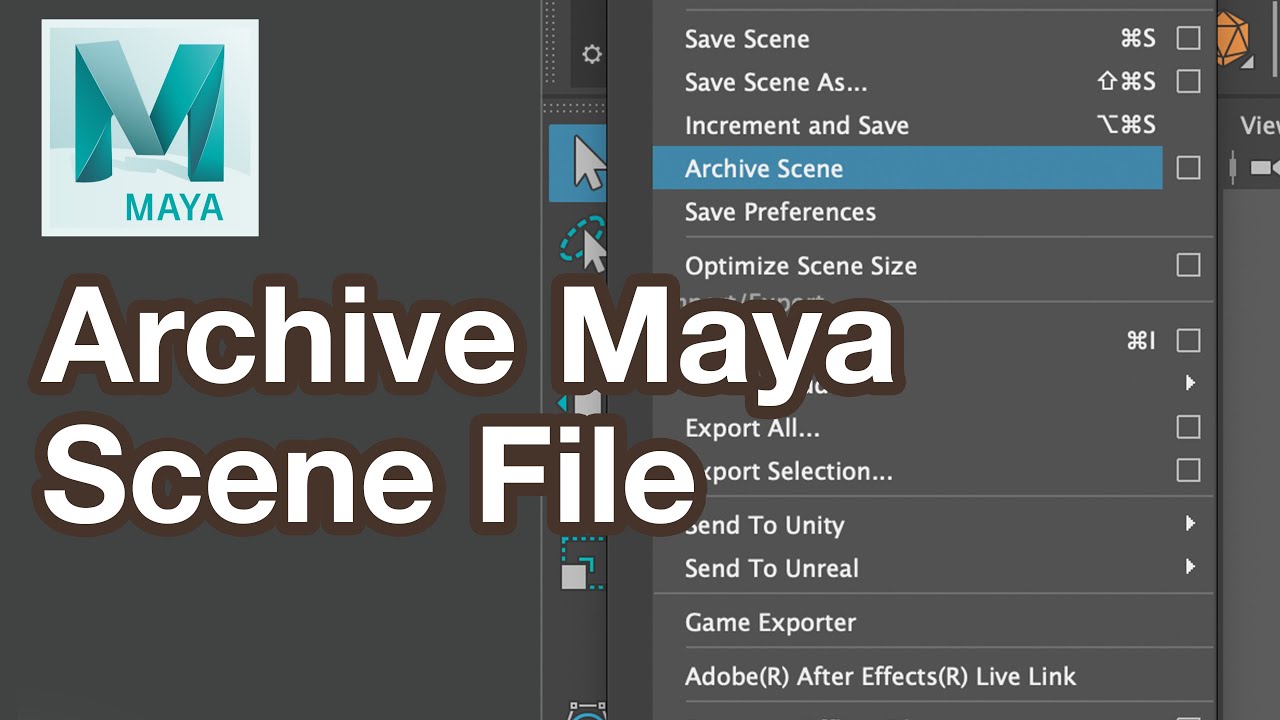The height and width of the screenshot is (720, 1280).
Task: Select the Lasso select tool
Action: [x=584, y=243]
